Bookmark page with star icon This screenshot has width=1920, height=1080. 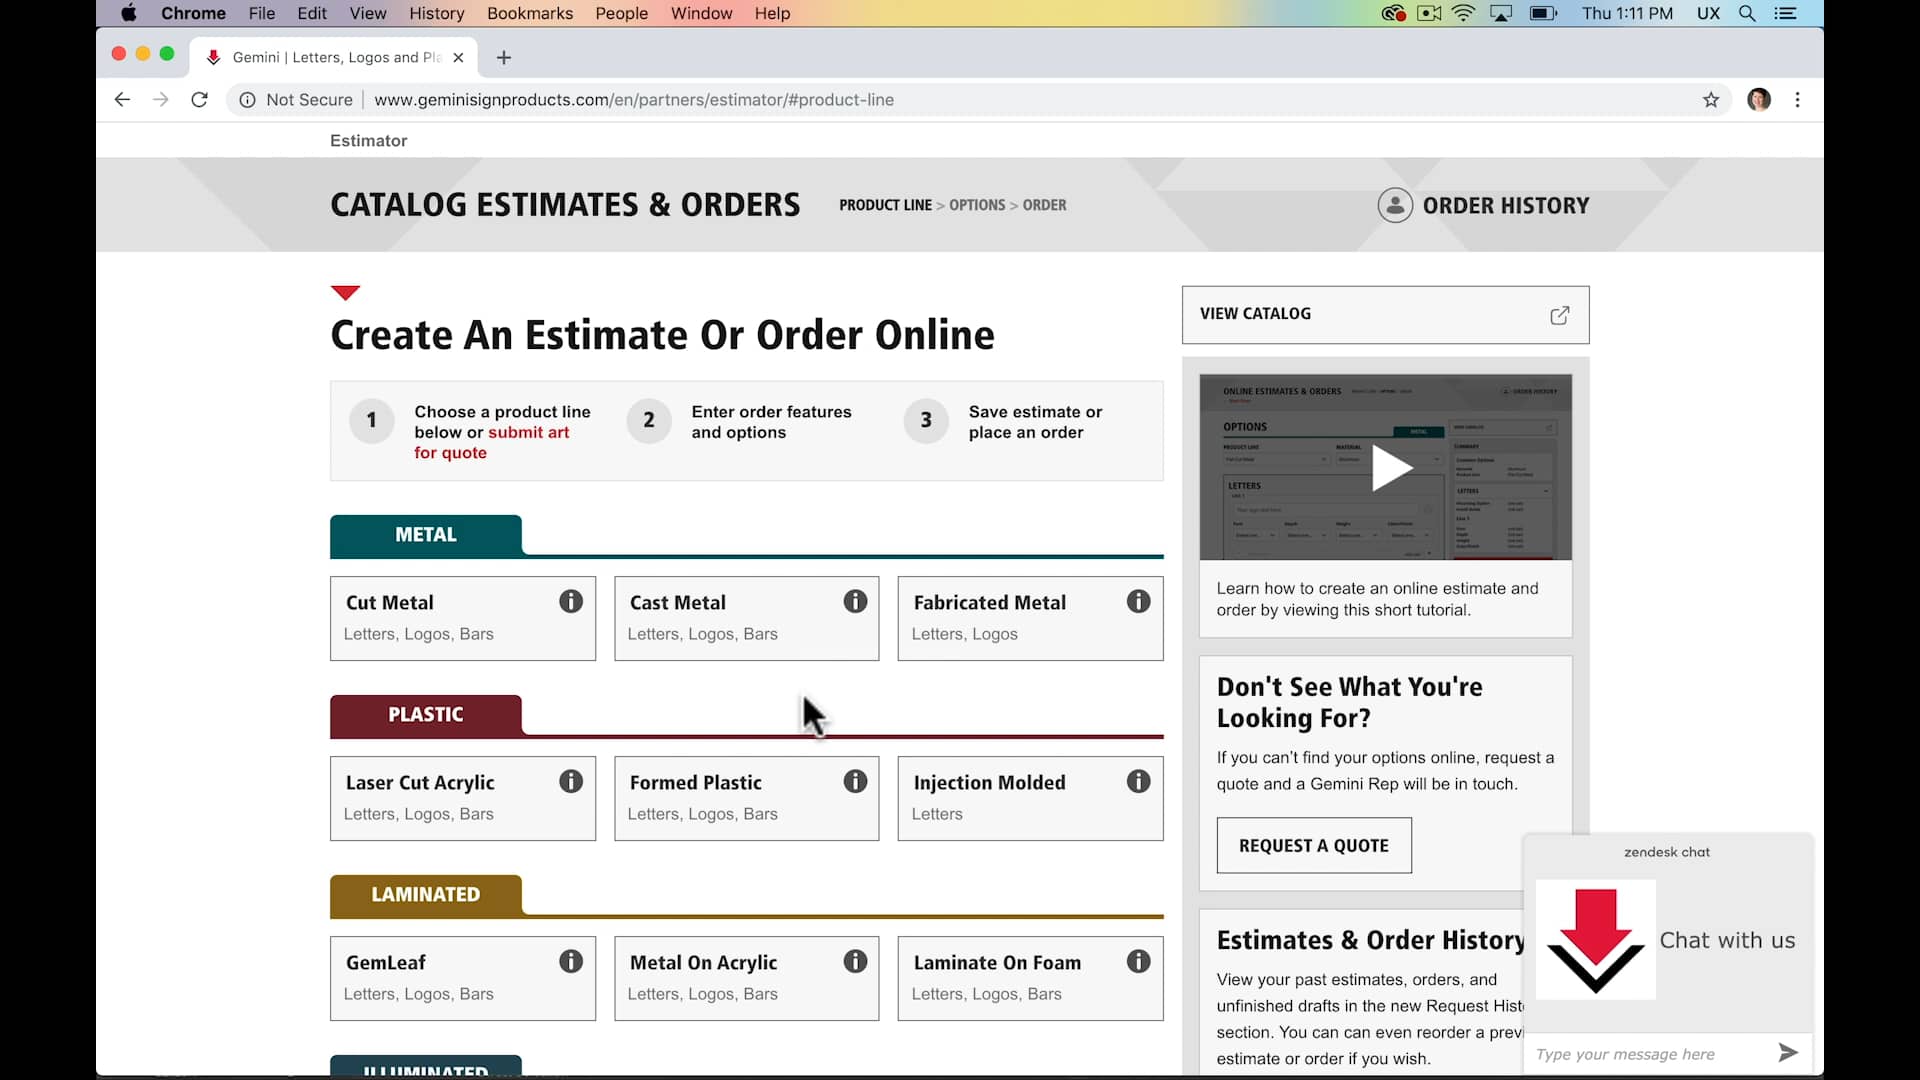pyautogui.click(x=1711, y=100)
